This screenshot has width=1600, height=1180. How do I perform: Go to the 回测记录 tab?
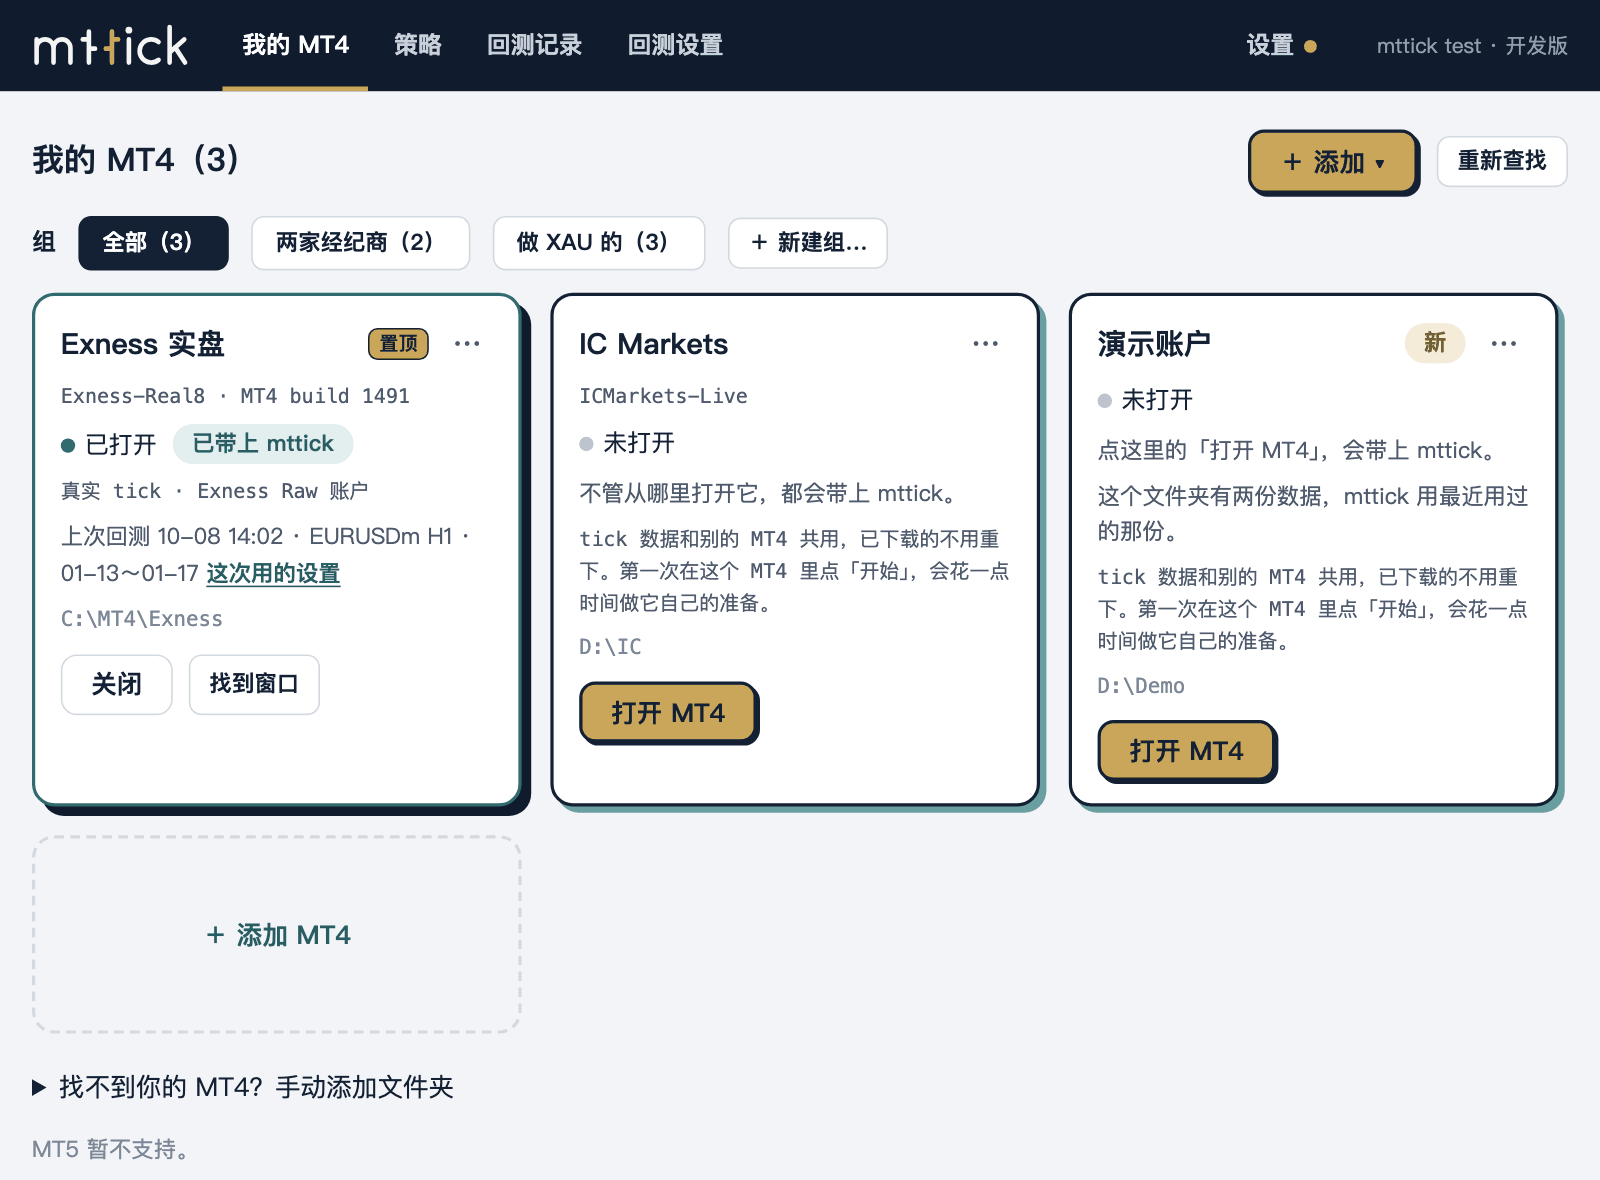[534, 45]
